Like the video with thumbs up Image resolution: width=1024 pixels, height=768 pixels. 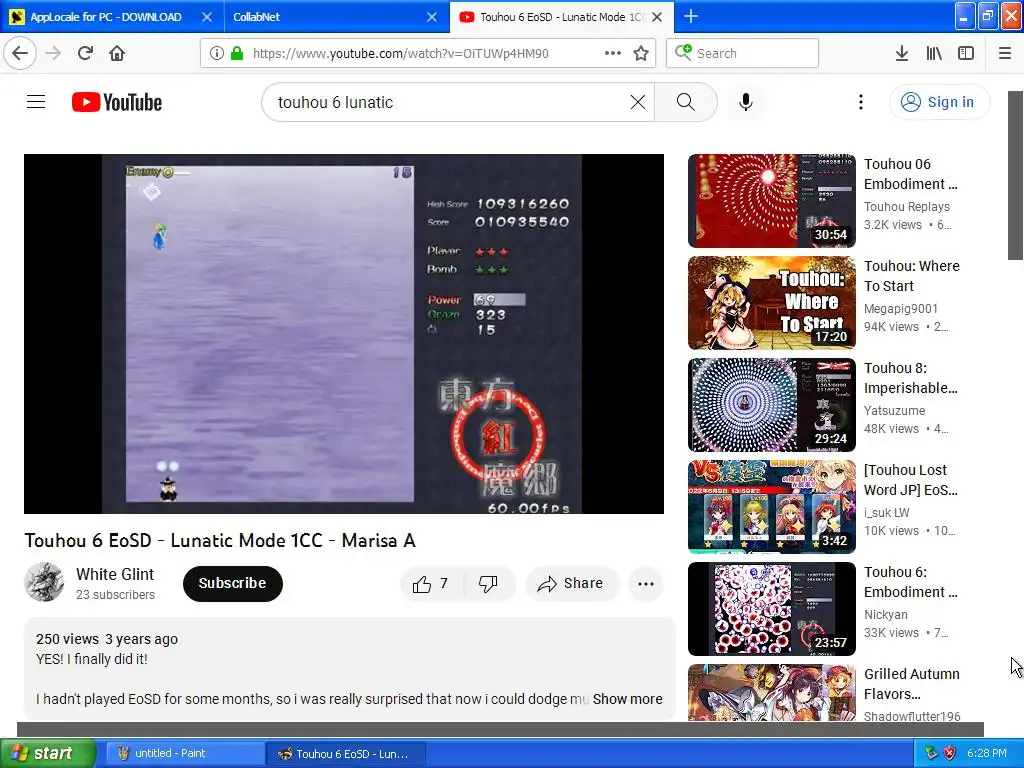[432, 583]
